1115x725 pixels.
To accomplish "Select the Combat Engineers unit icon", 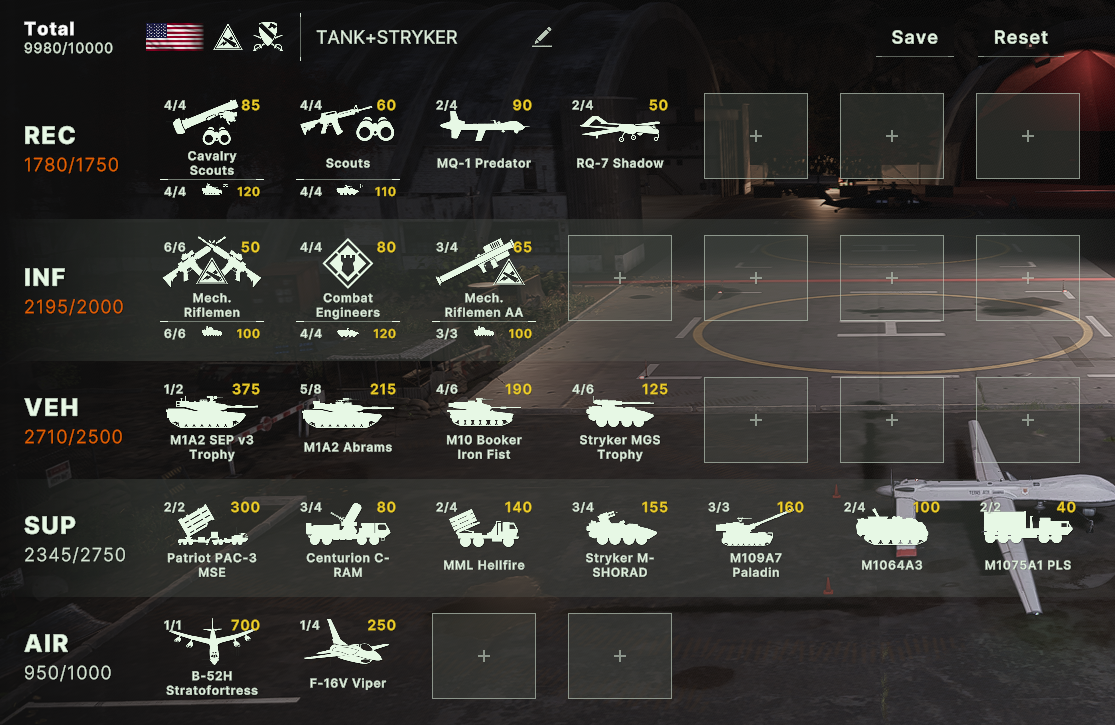I will click(x=347, y=263).
